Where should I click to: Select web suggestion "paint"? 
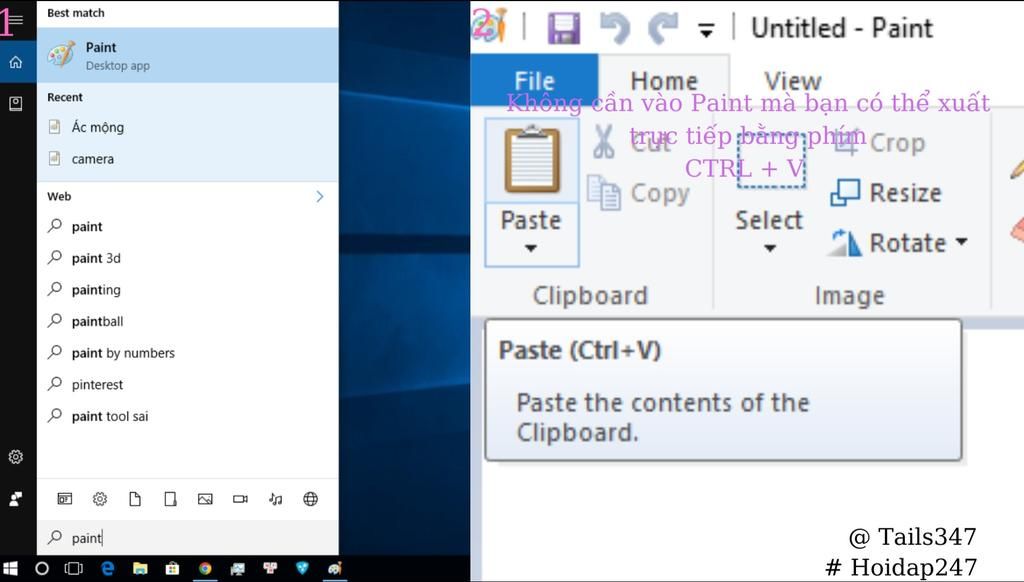[x=187, y=227]
